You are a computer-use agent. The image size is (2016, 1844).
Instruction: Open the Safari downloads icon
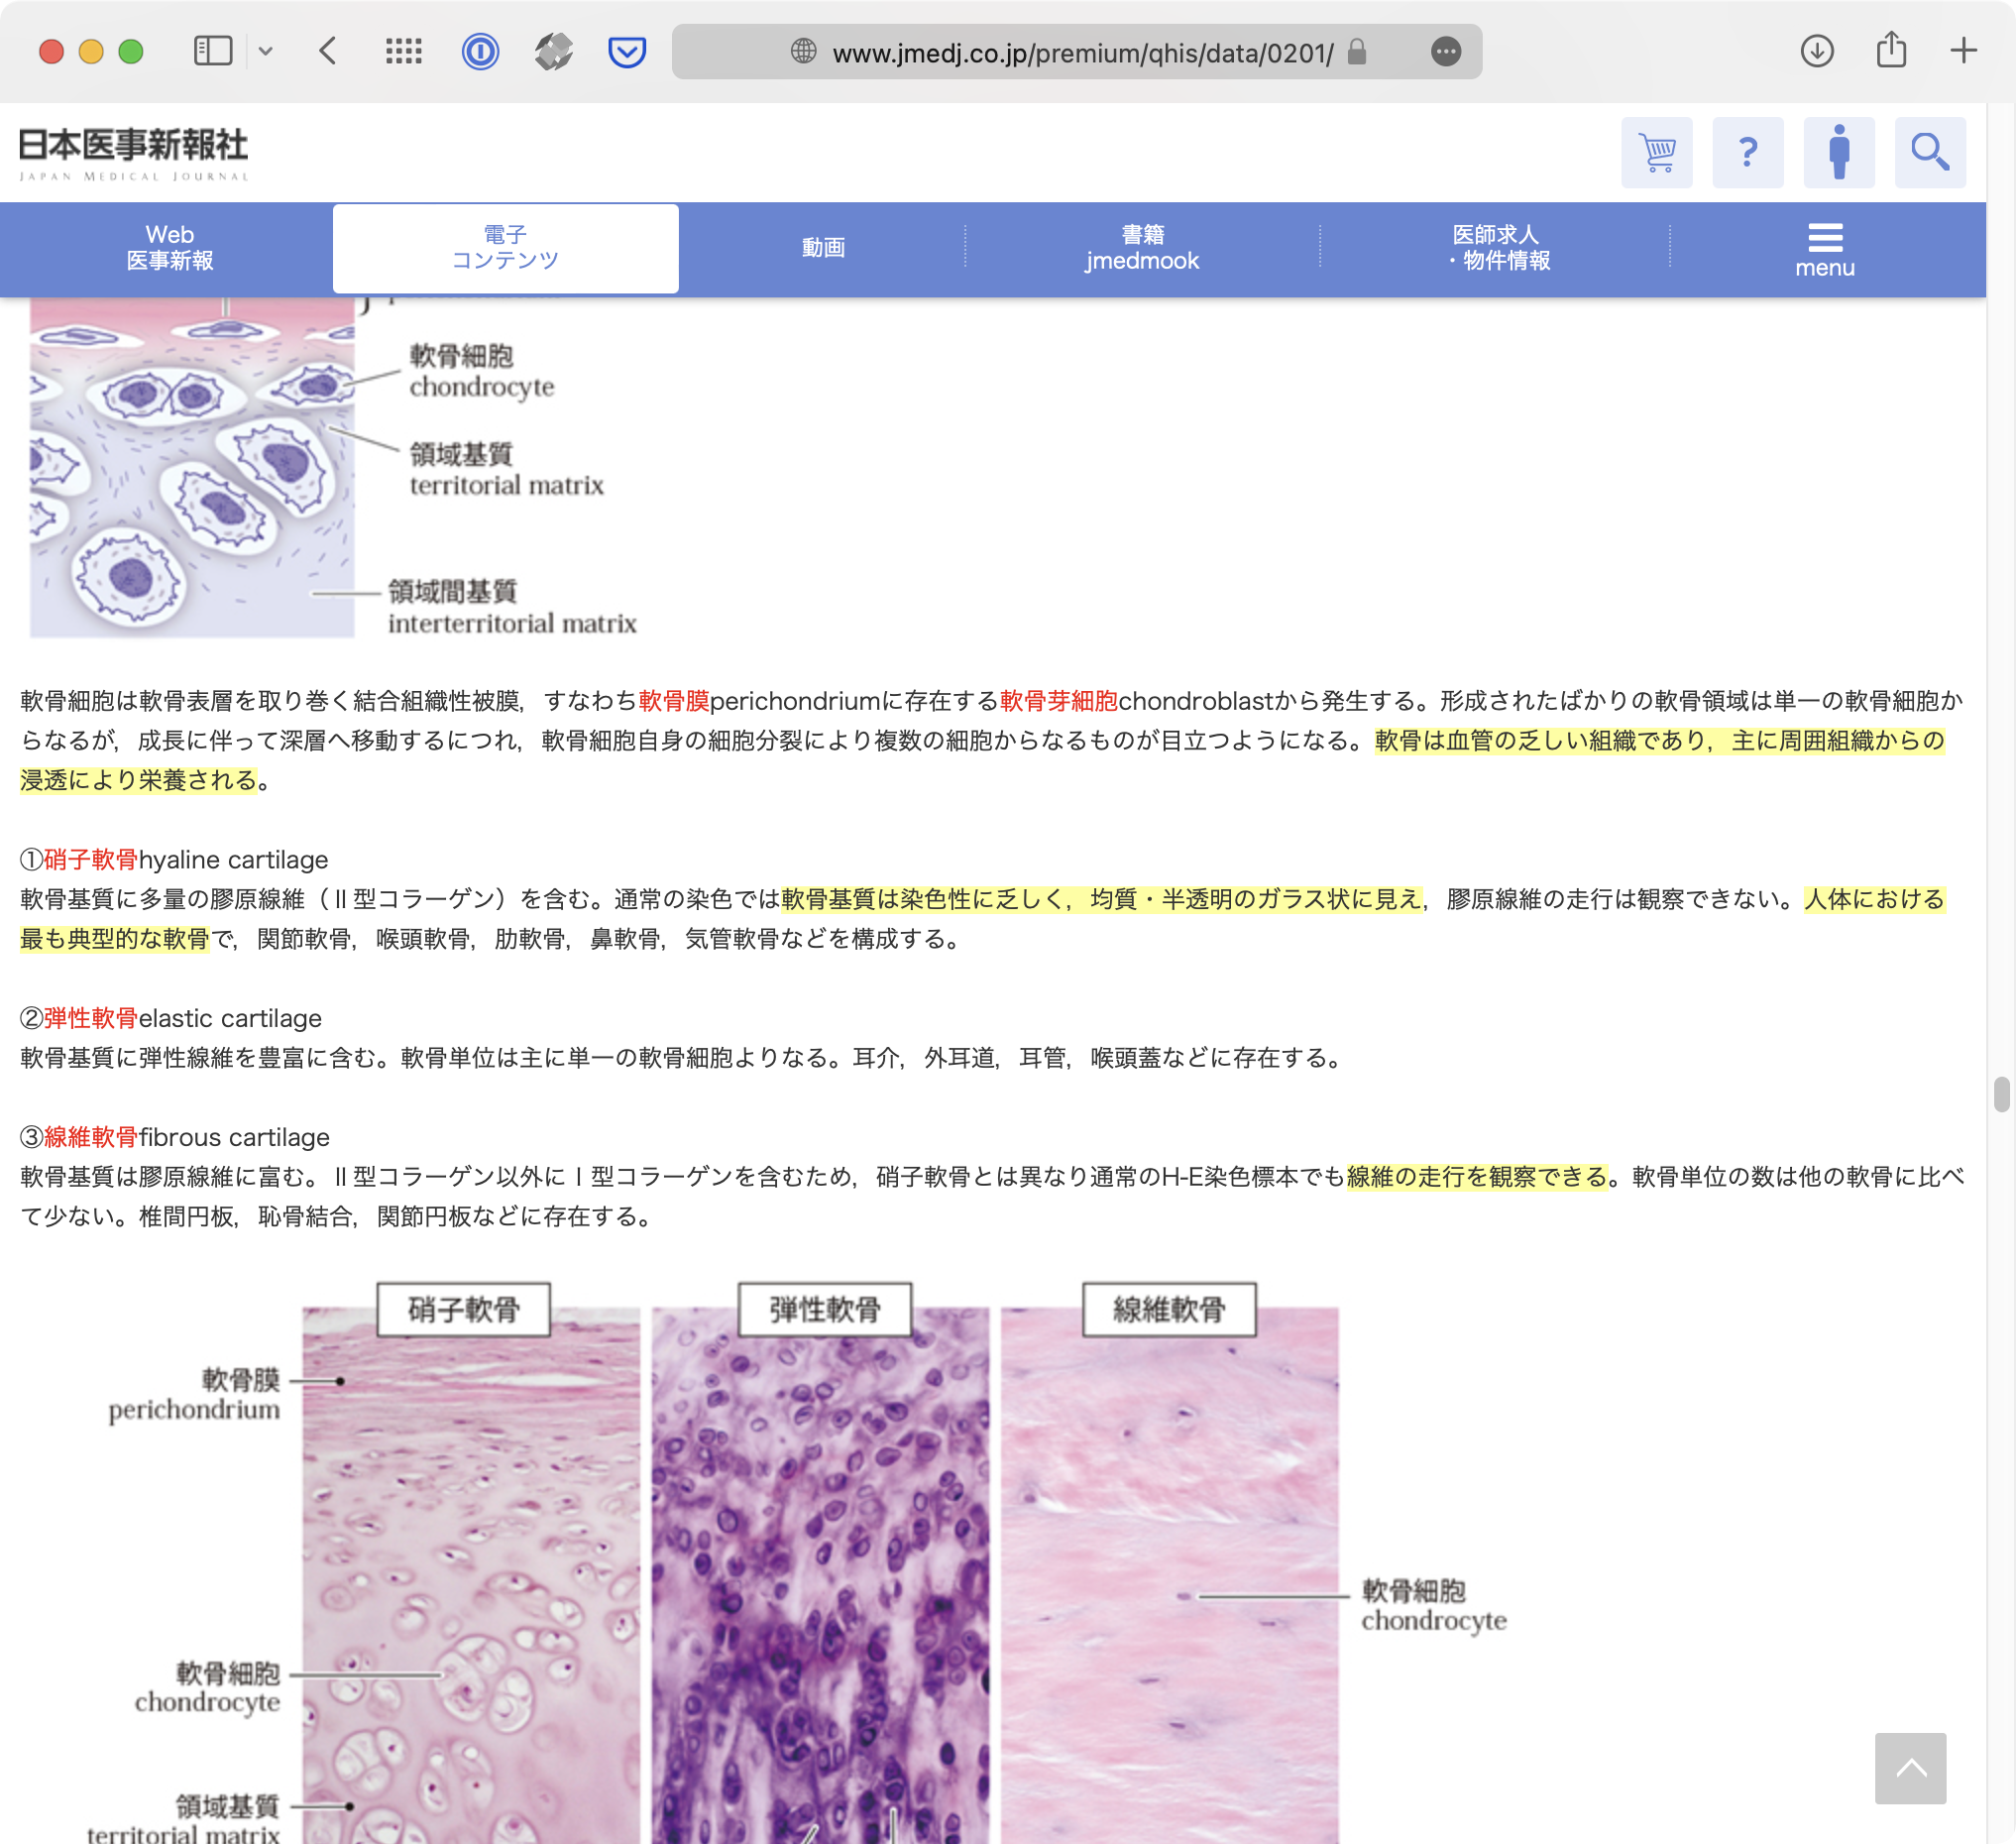point(1816,51)
